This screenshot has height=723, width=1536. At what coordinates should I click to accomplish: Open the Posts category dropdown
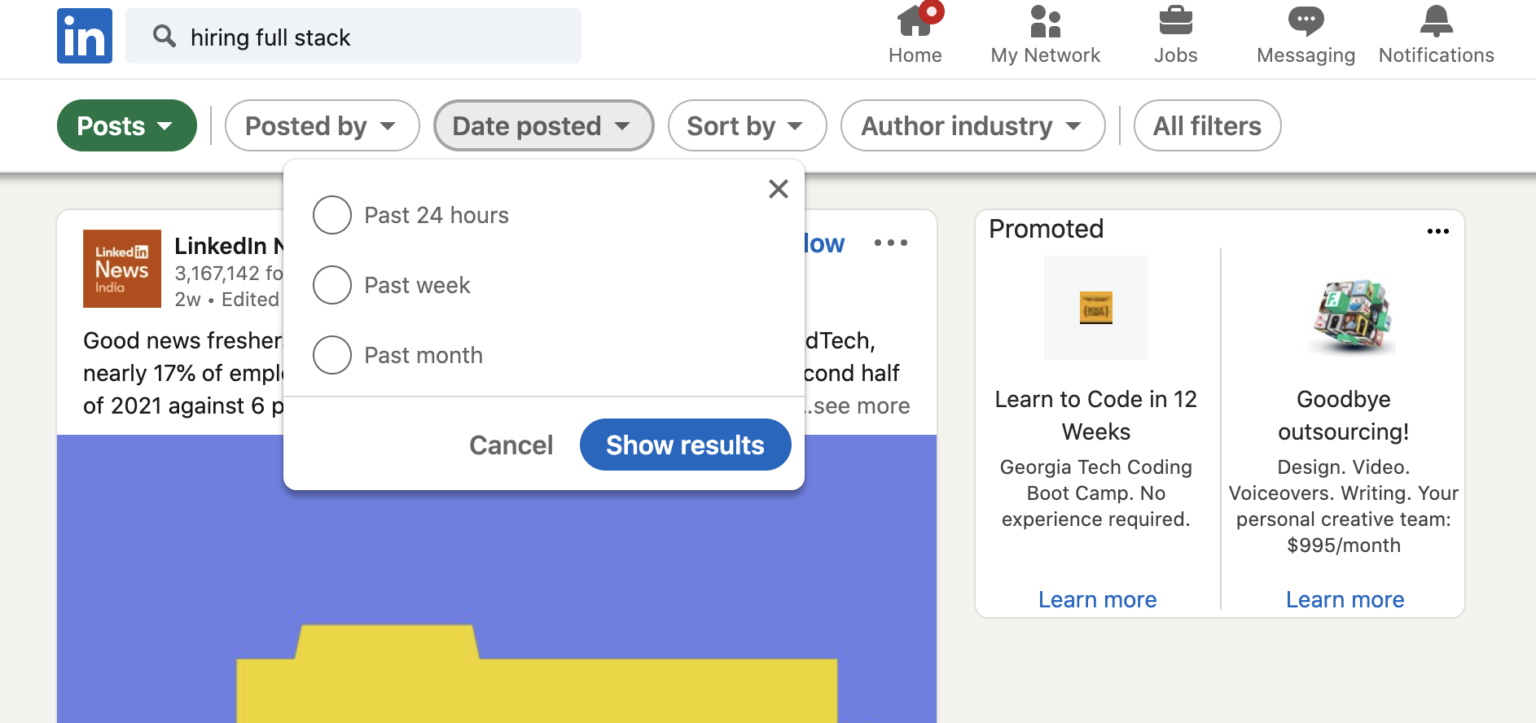pos(126,126)
